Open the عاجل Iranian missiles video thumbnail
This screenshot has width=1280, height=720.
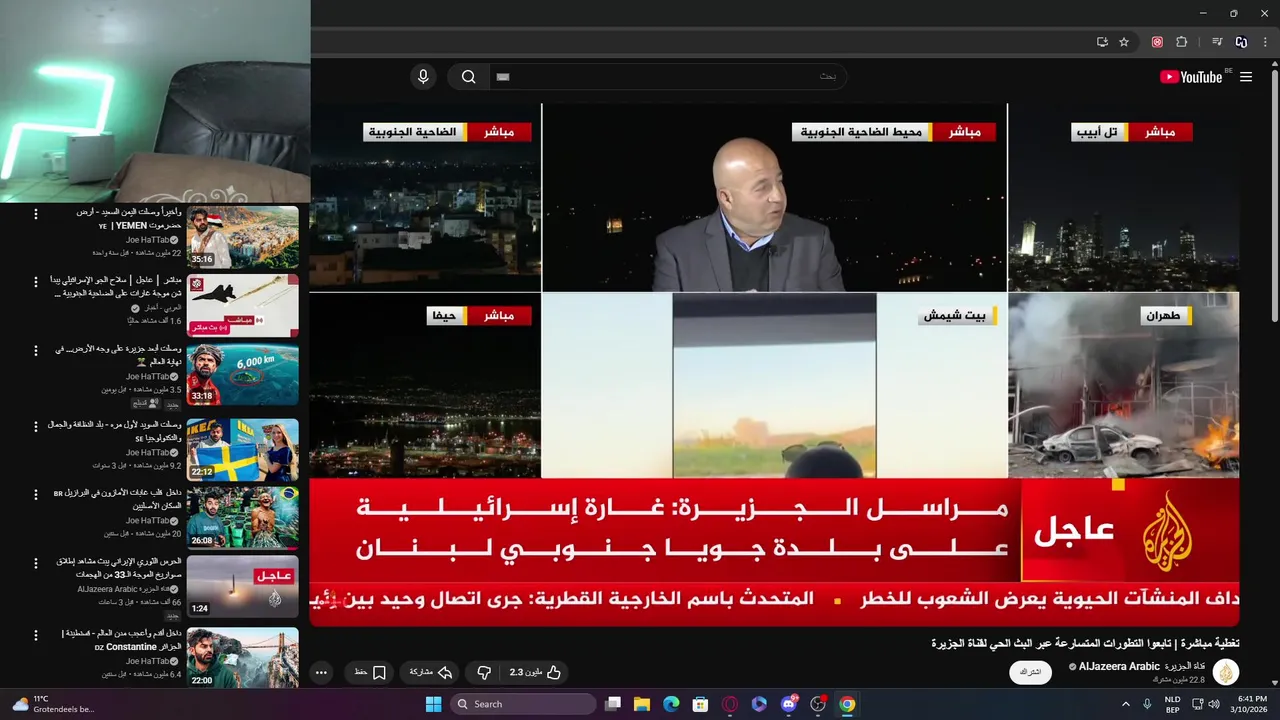242,587
